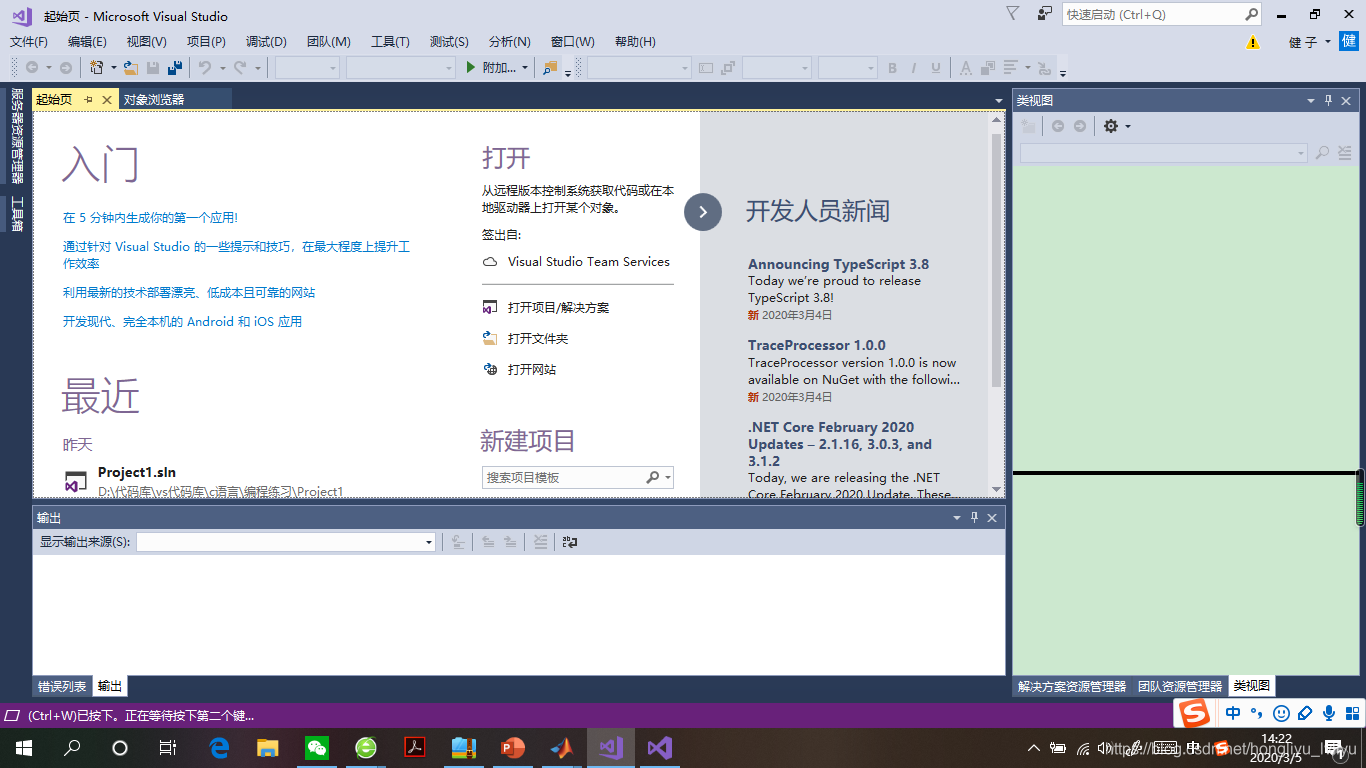
Task: Click the Class View new folder icon
Action: tap(1028, 126)
